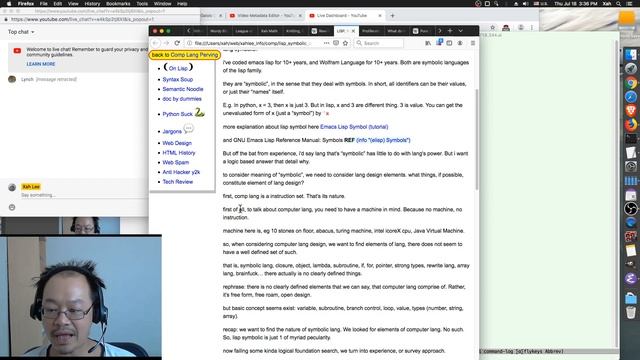Go forward in the front Firefox window
Viewport: 640px width, 360px height.
point(166,43)
